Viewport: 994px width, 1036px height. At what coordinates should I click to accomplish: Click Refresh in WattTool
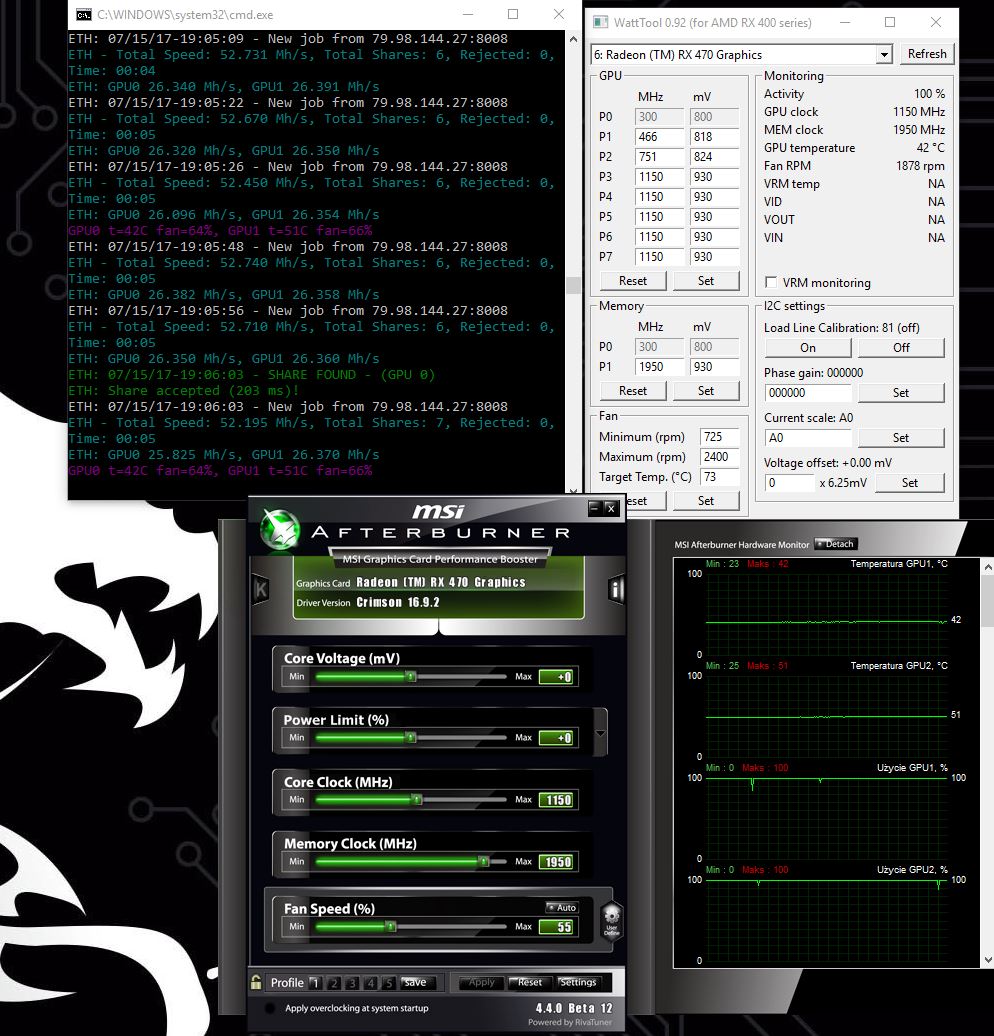[x=927, y=54]
